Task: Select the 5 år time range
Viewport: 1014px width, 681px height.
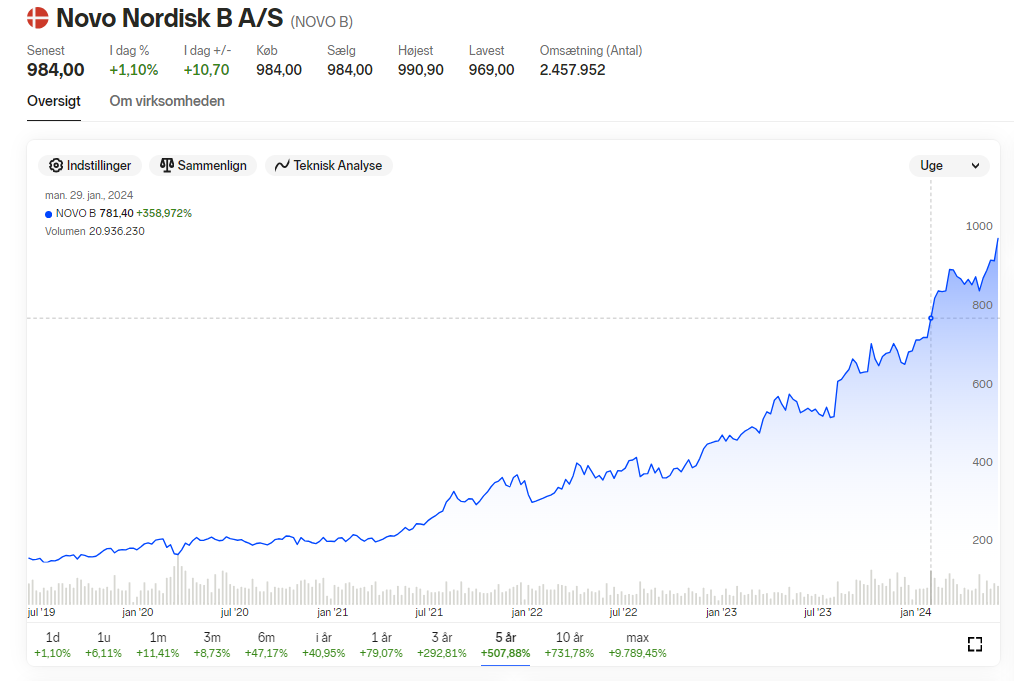Action: [x=505, y=645]
